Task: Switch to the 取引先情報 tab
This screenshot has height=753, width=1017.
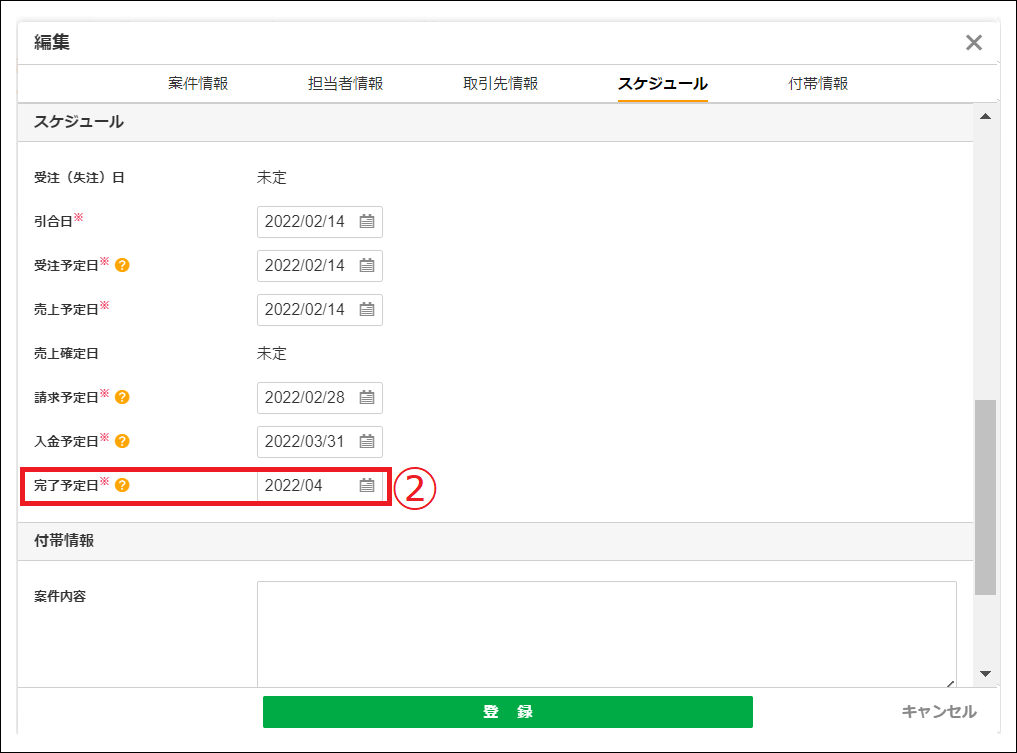Action: (500, 84)
